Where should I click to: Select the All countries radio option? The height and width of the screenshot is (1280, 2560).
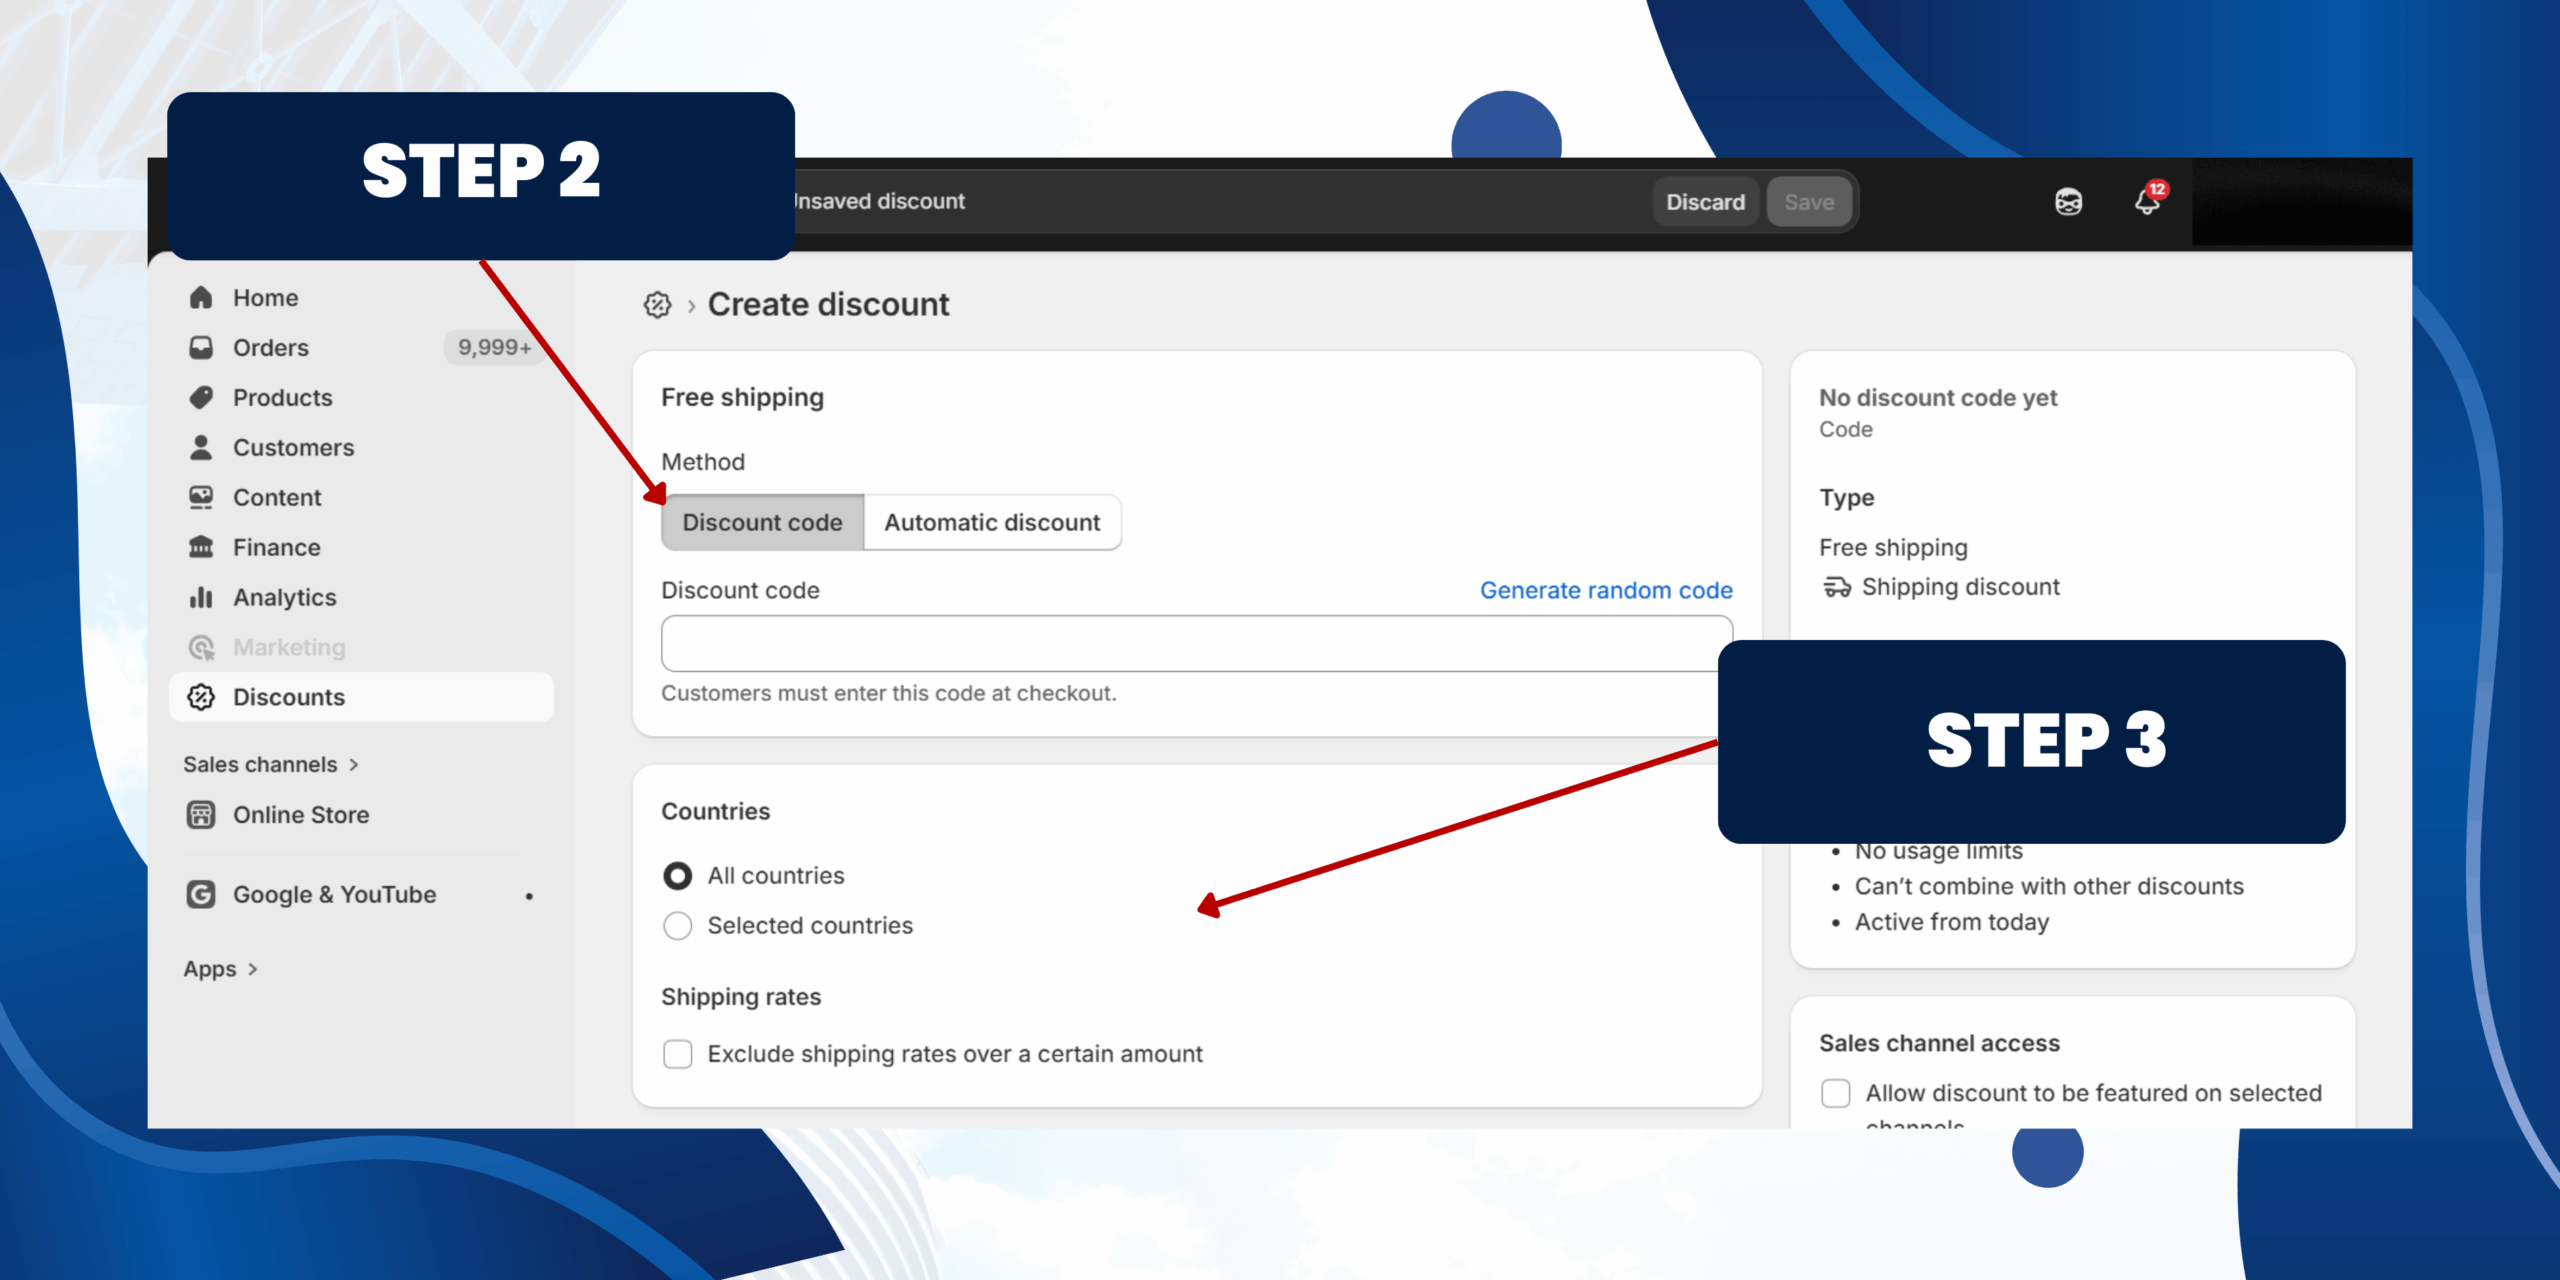(x=677, y=876)
